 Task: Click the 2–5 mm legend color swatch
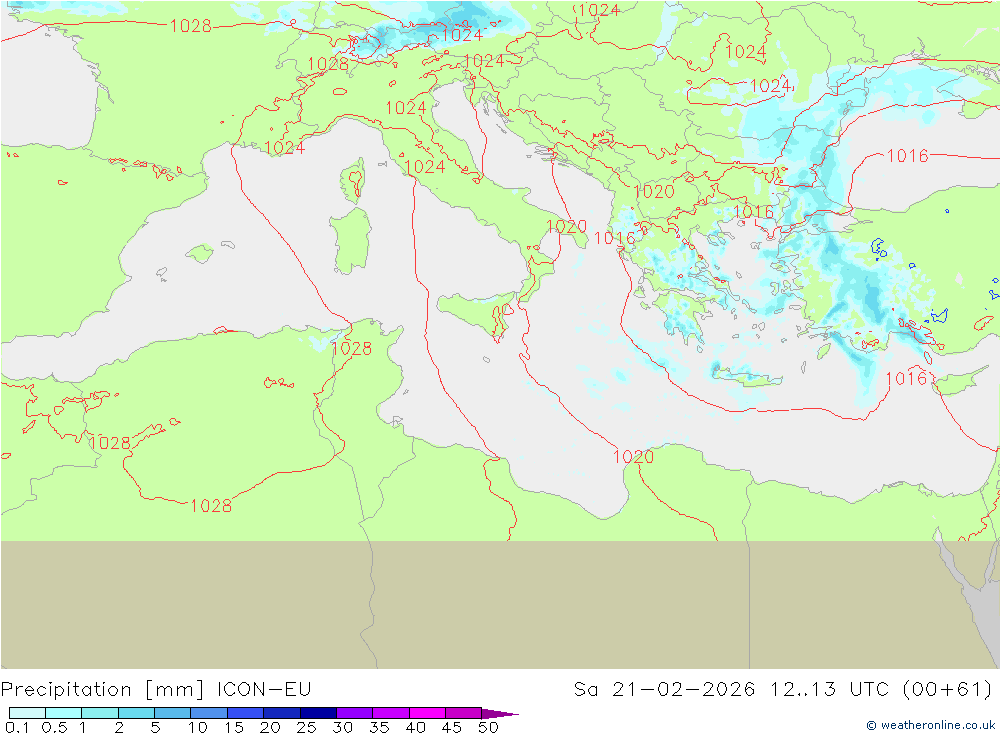136,713
